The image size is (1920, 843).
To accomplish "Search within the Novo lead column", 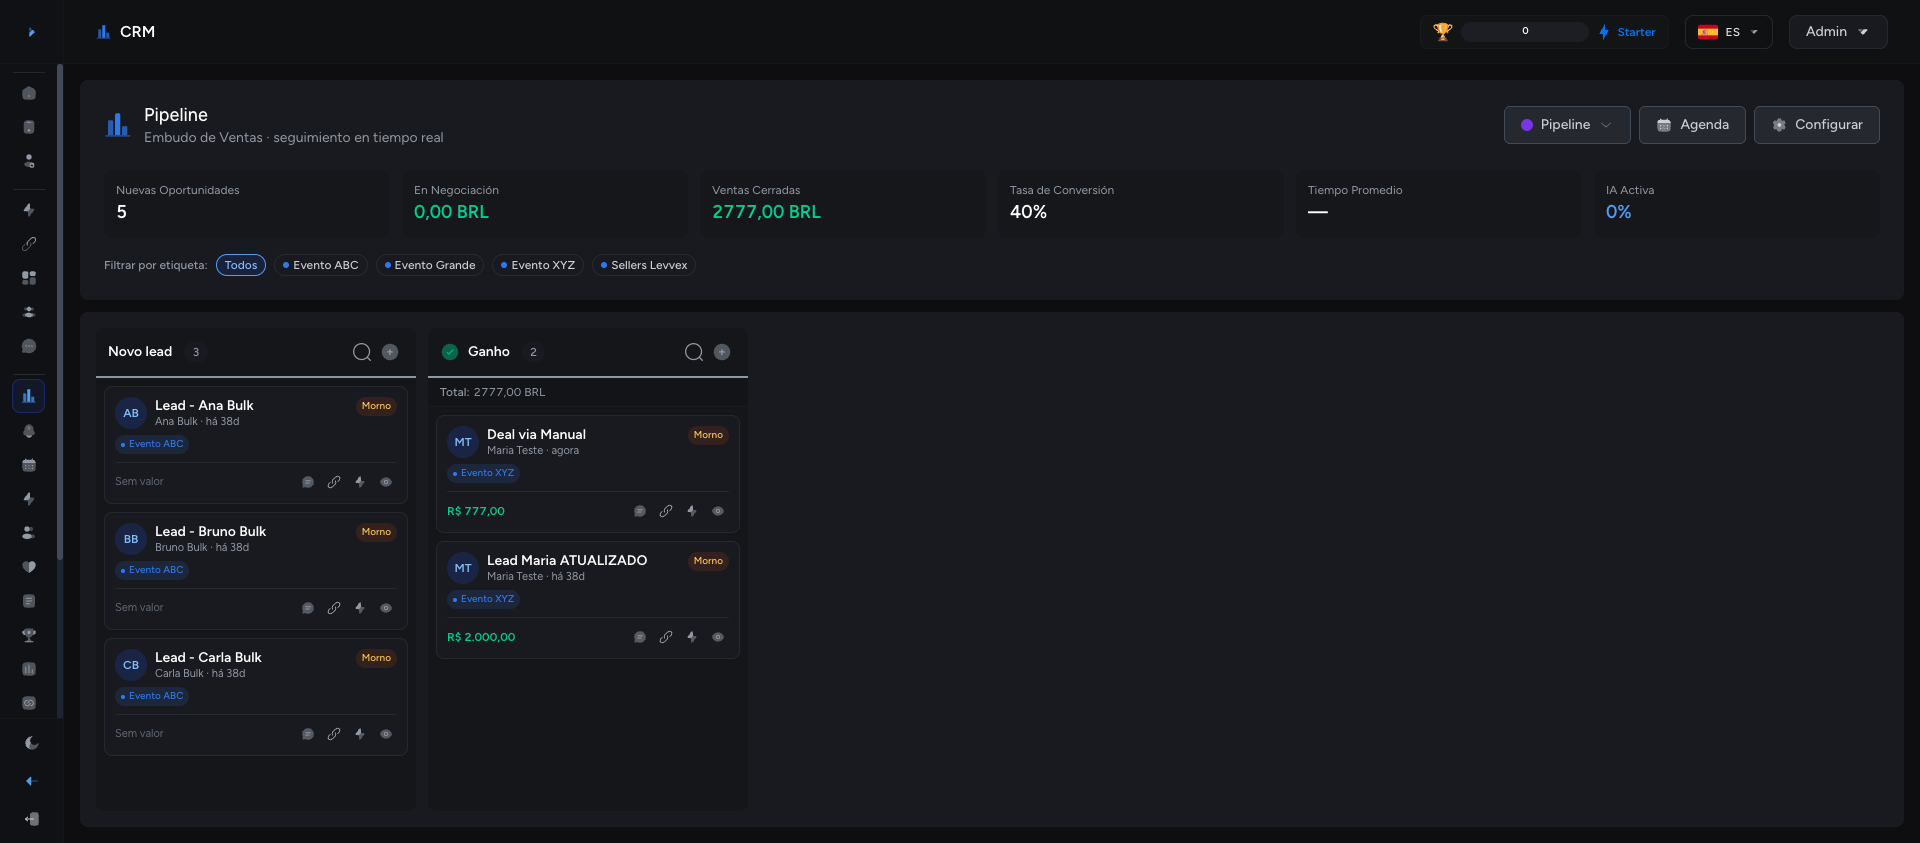I will point(362,352).
